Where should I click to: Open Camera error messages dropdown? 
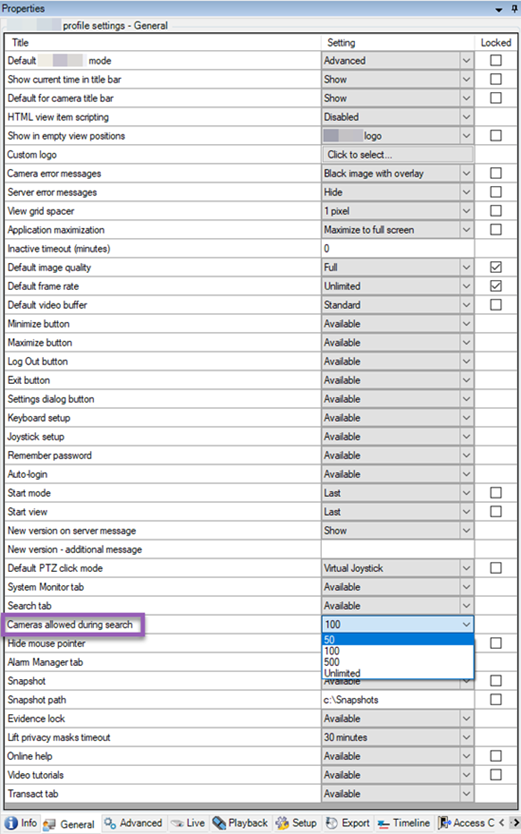(x=466, y=173)
